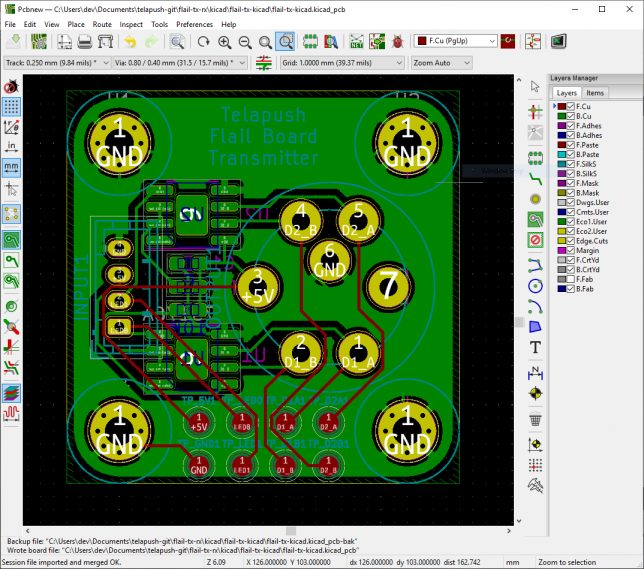This screenshot has width=644, height=569.
Task: Select the Route tracks tool
Action: coord(535,179)
